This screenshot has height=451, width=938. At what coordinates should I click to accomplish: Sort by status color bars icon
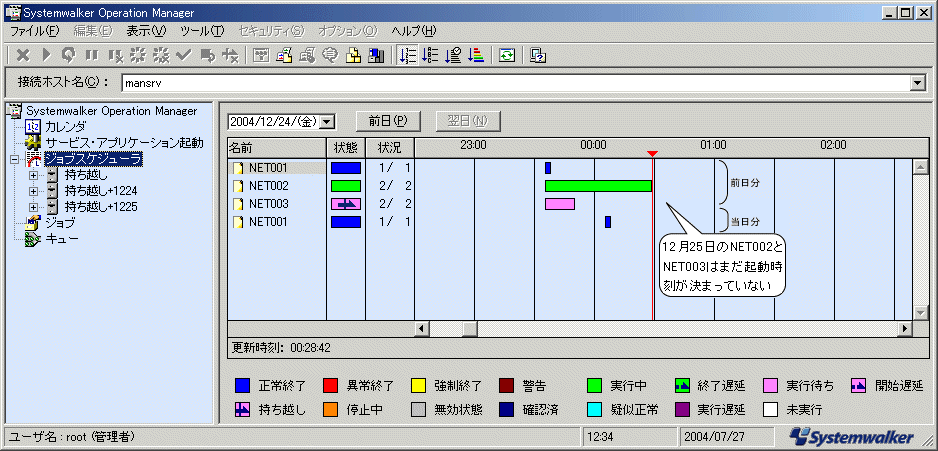click(476, 56)
